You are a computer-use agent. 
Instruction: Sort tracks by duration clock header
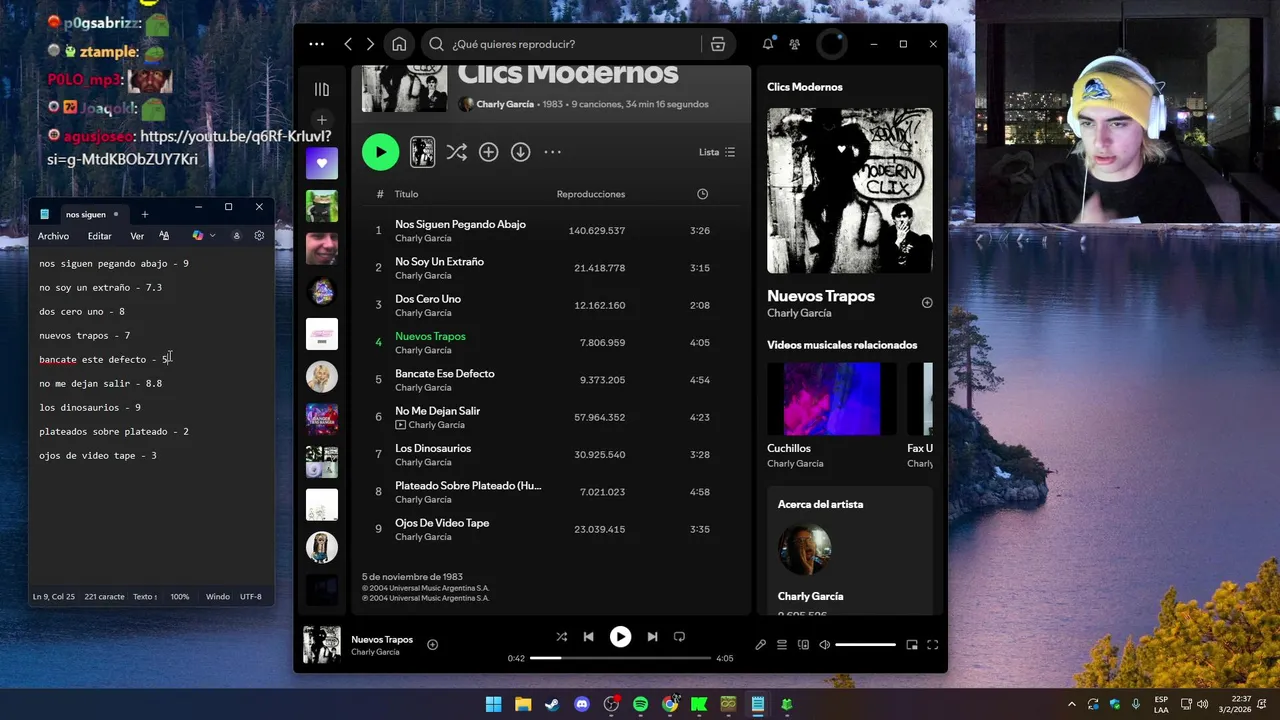tap(702, 194)
